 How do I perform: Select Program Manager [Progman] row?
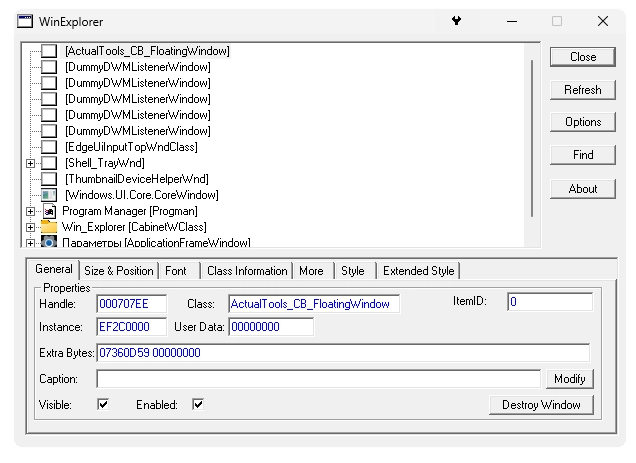[130, 211]
